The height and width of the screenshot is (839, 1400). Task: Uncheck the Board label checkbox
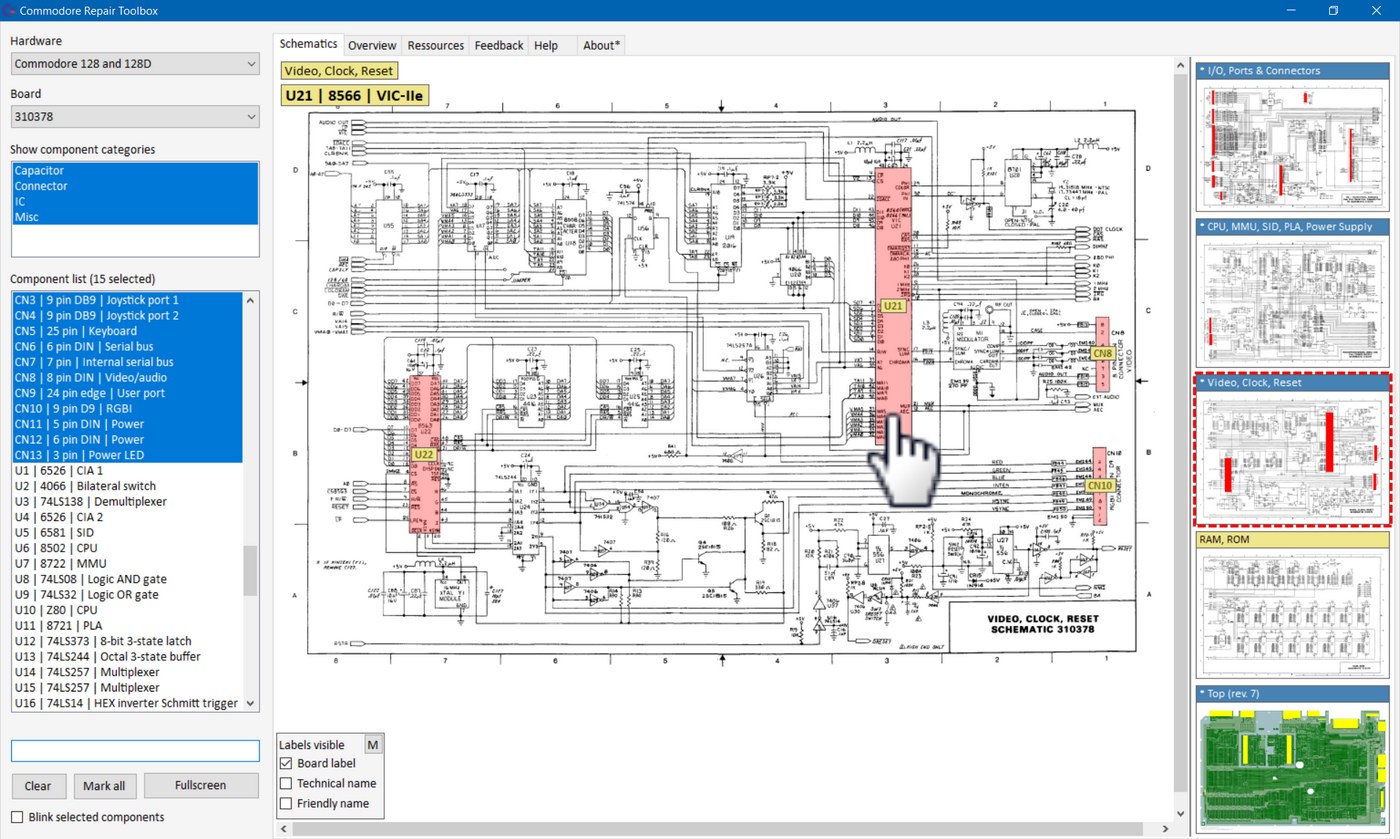point(286,763)
